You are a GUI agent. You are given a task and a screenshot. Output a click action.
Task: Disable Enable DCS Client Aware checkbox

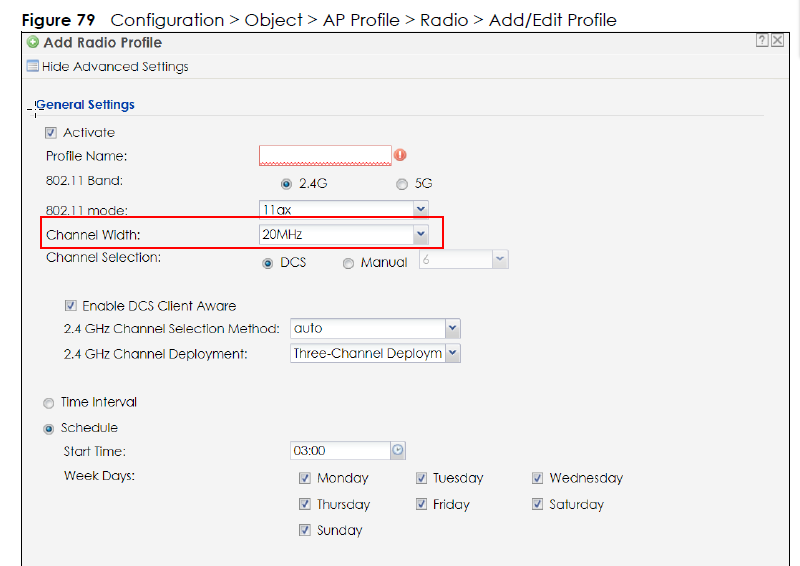pyautogui.click(x=70, y=306)
